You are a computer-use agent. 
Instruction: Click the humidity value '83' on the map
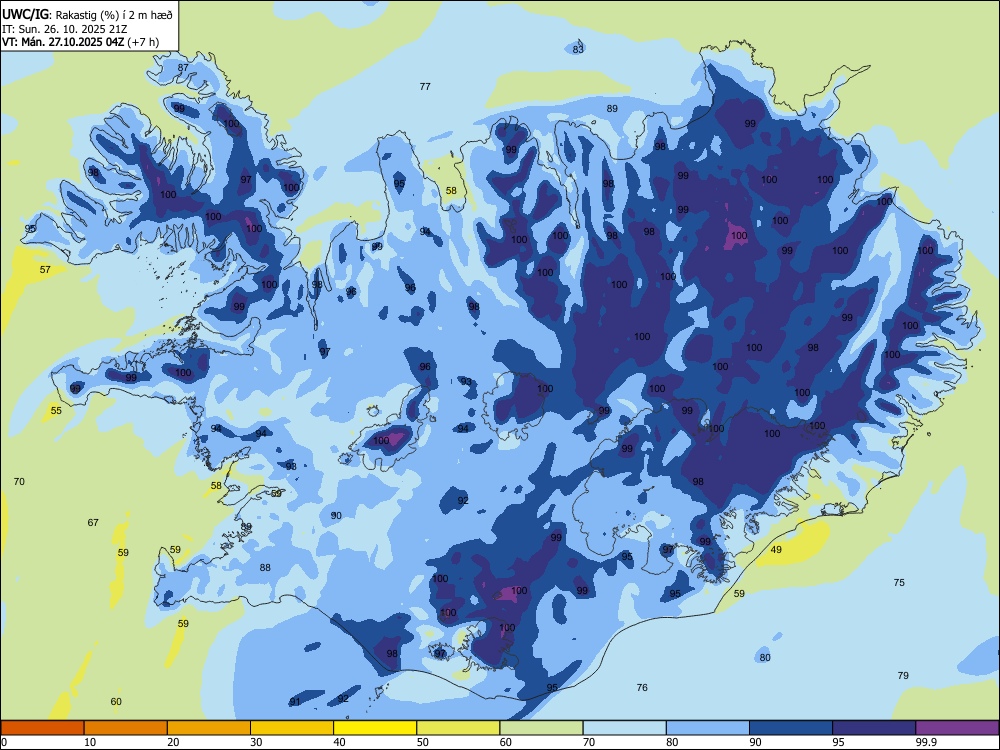tap(578, 49)
